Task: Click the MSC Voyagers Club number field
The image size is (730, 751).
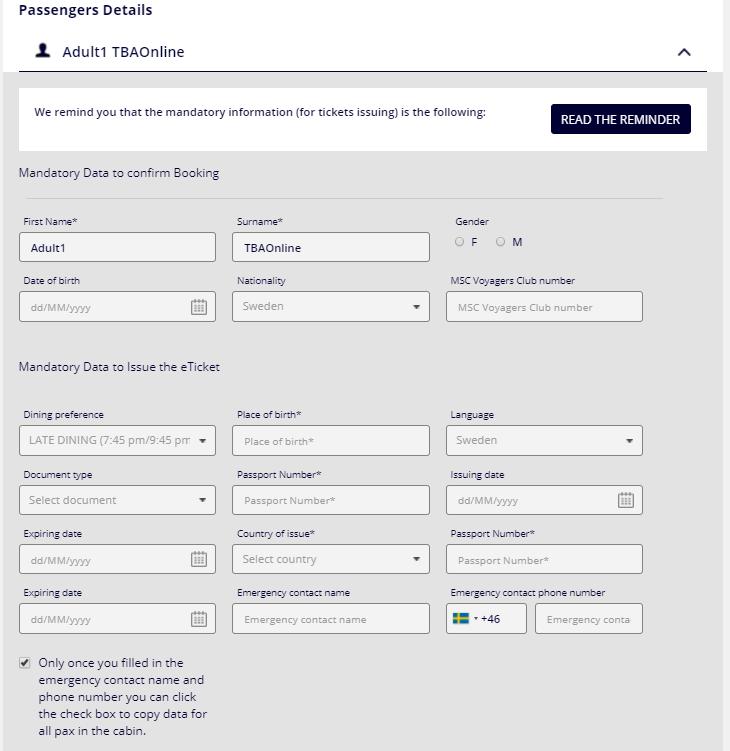Action: 544,307
